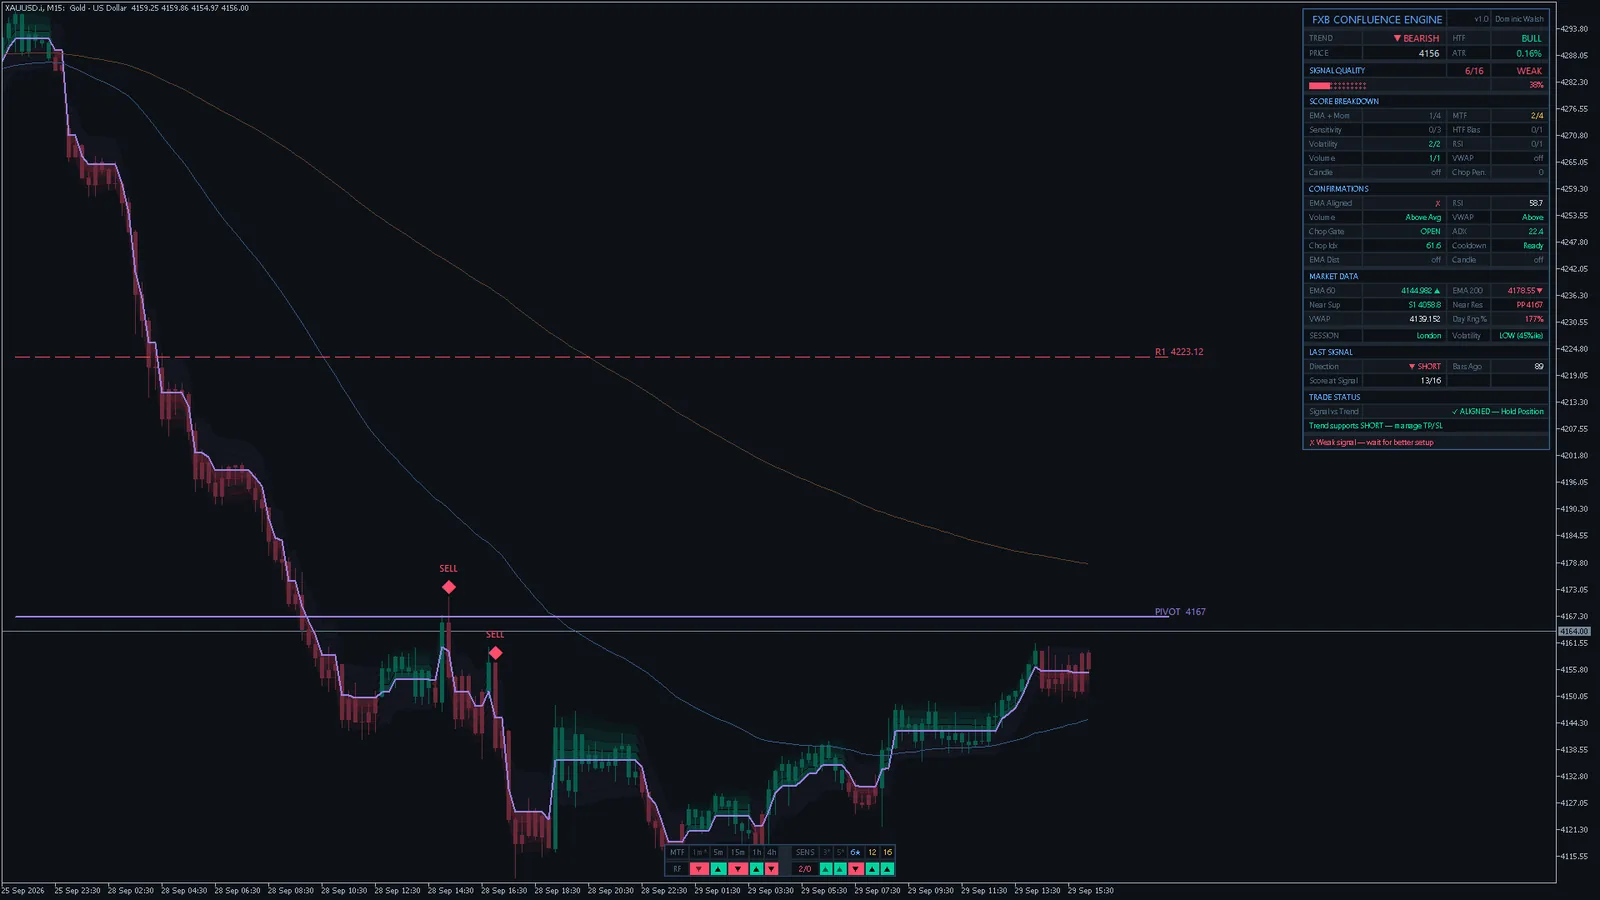Click the signal quality progress bar
This screenshot has width=1600, height=900.
click(x=1338, y=85)
